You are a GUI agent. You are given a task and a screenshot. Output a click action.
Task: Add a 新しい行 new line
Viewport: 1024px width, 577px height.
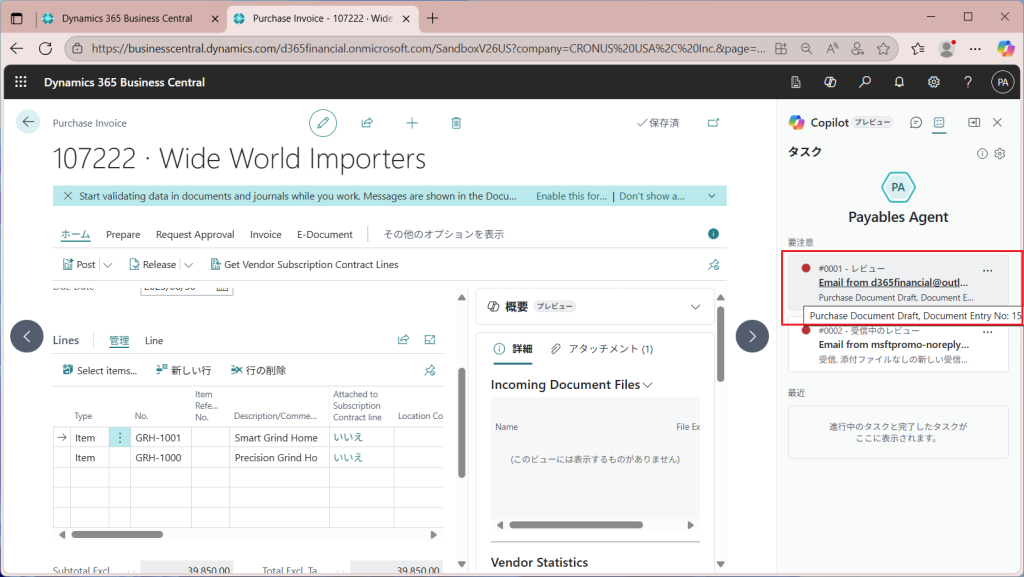point(184,370)
